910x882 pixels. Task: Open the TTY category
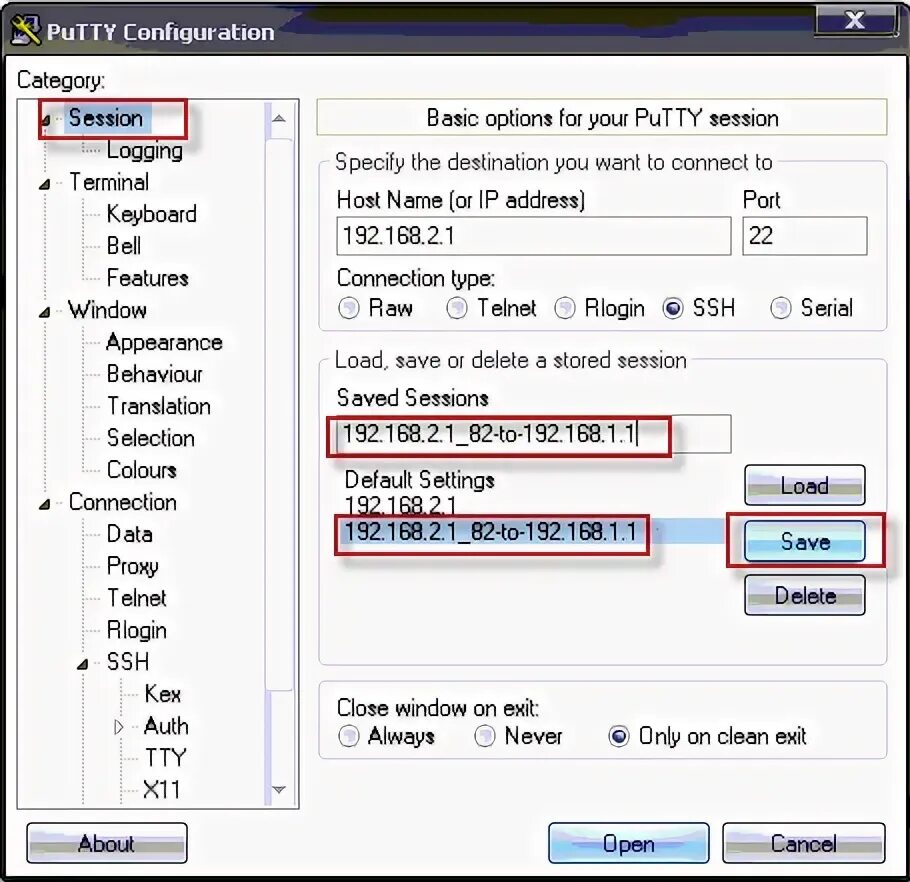tap(166, 758)
